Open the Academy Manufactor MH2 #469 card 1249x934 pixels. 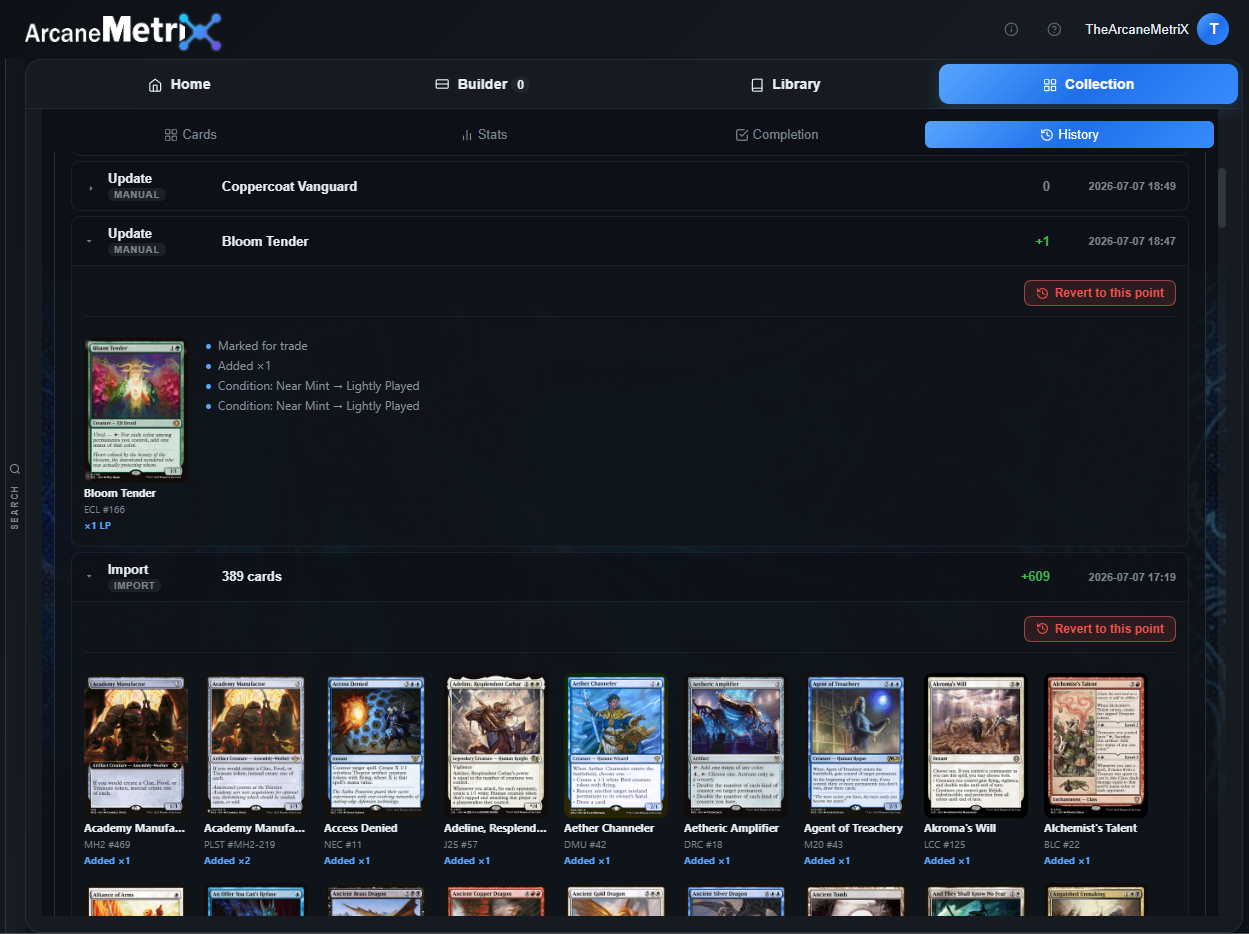pyautogui.click(x=135, y=745)
